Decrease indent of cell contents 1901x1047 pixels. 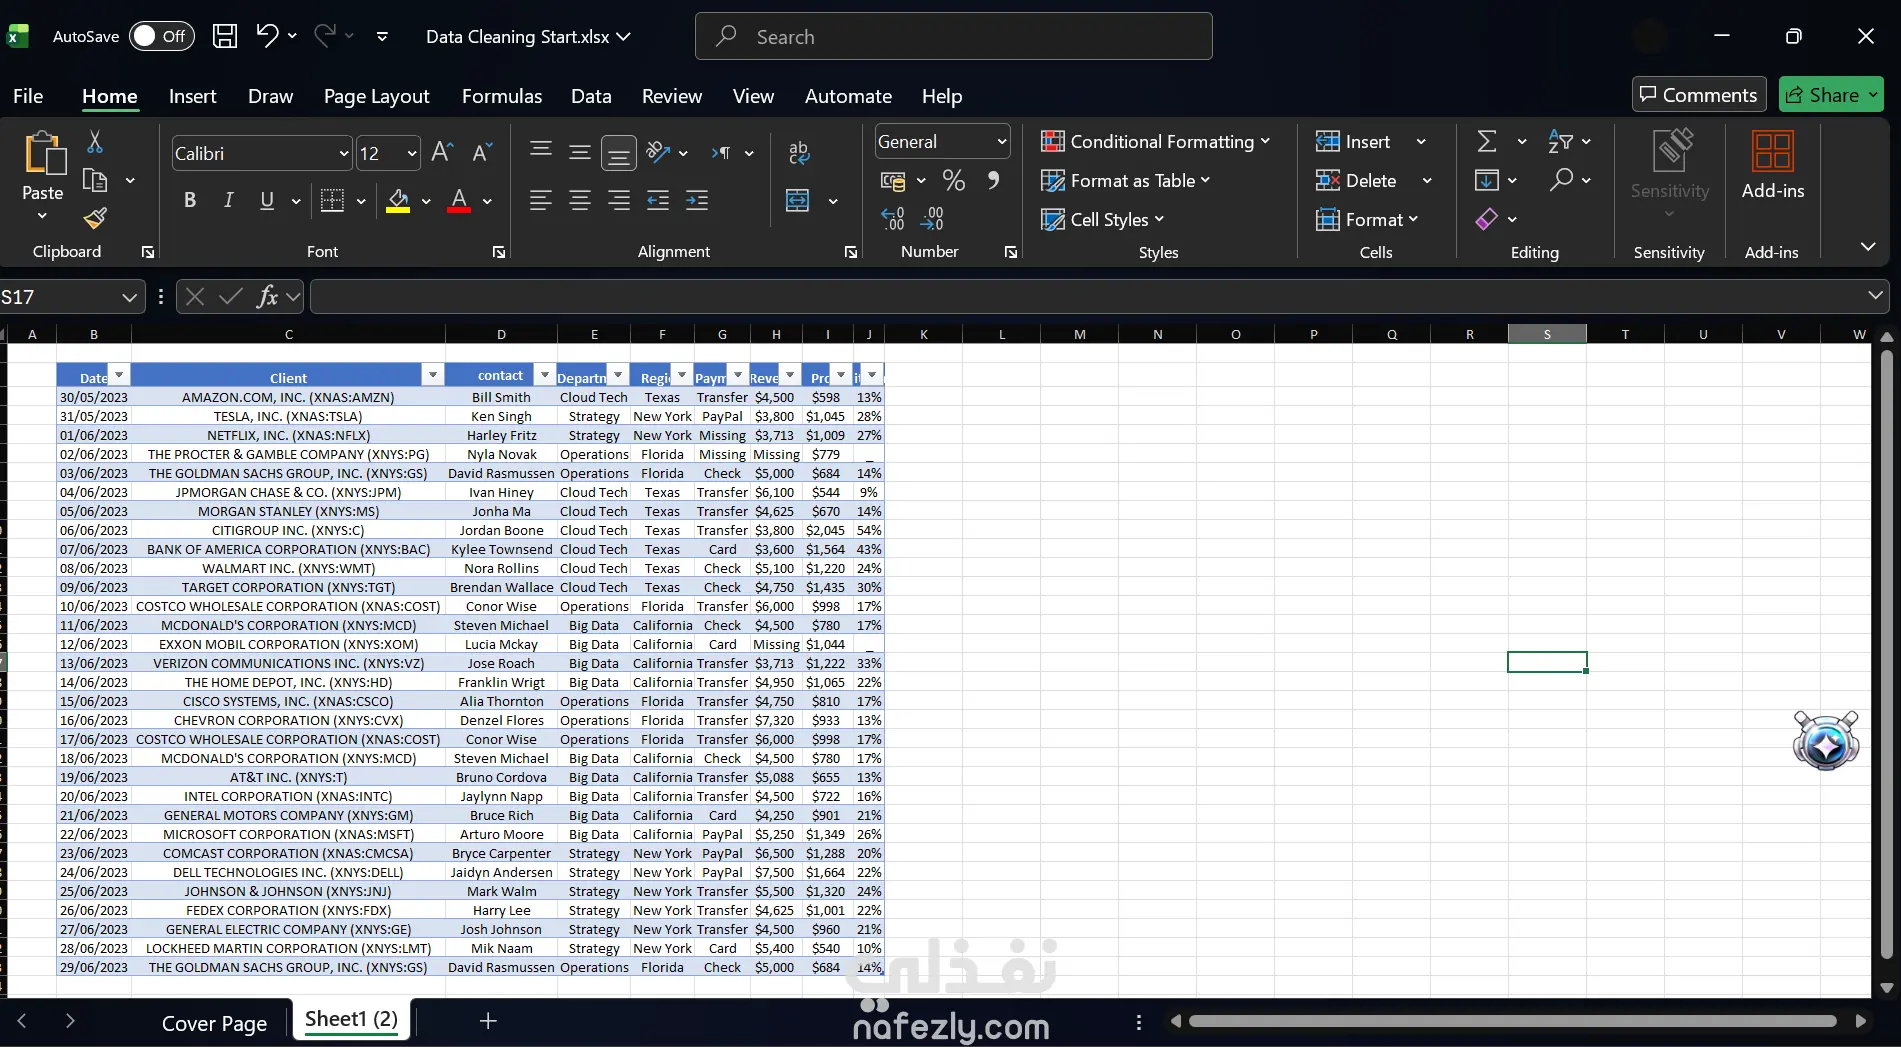658,200
